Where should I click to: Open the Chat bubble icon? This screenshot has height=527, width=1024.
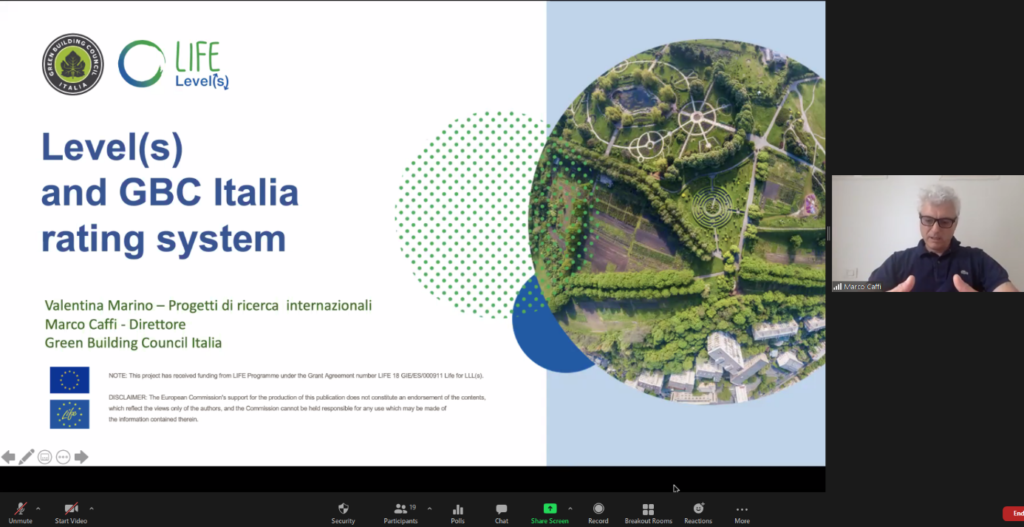502,509
